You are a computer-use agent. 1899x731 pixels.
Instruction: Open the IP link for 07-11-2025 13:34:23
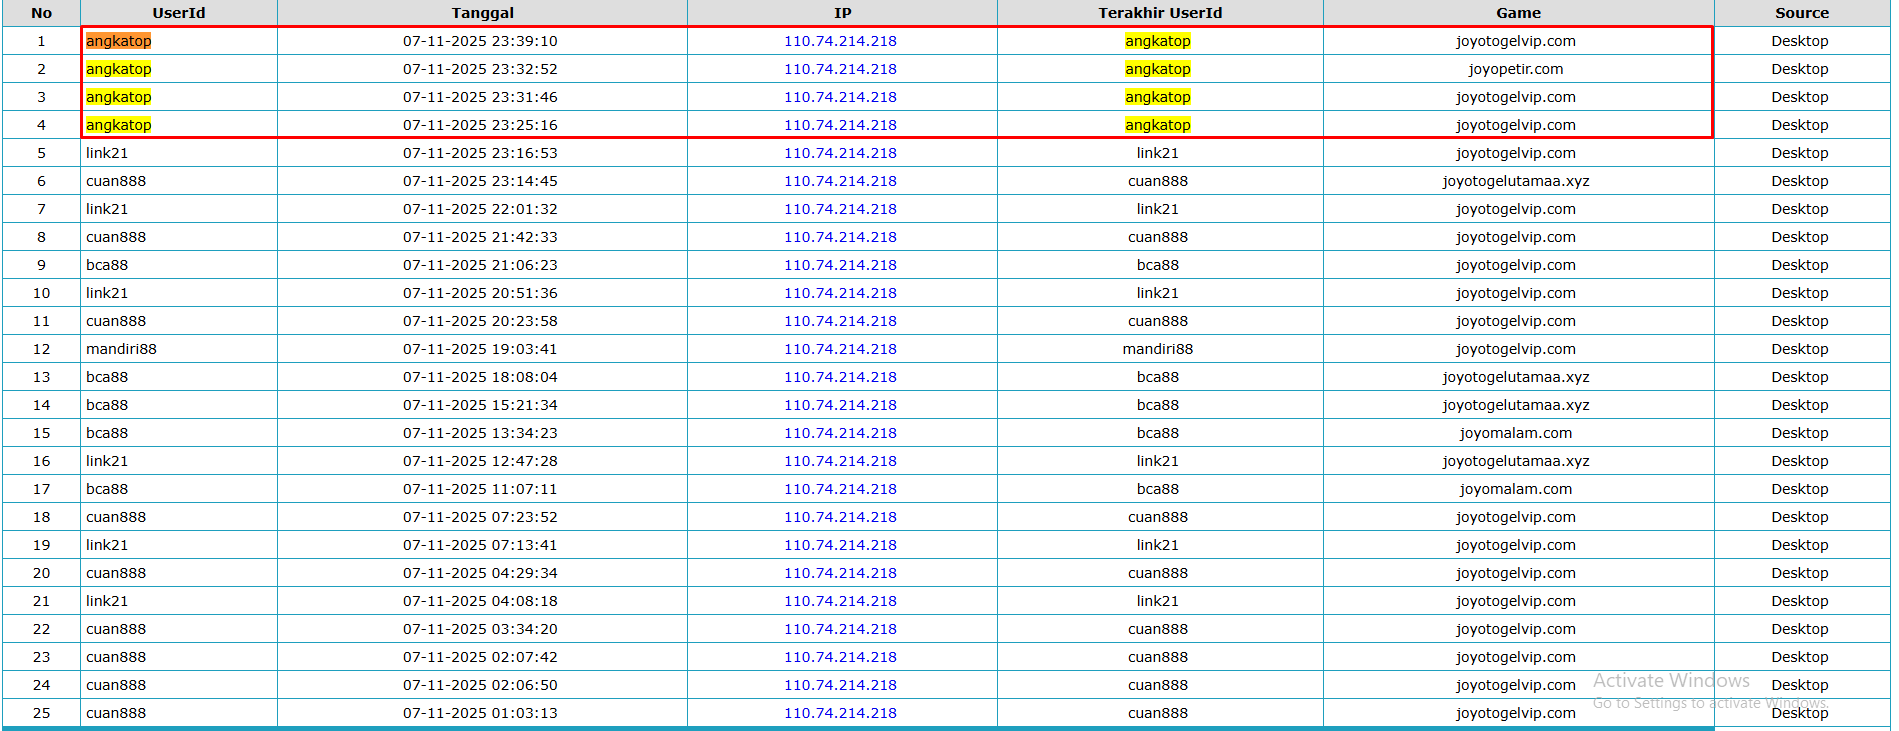click(840, 433)
